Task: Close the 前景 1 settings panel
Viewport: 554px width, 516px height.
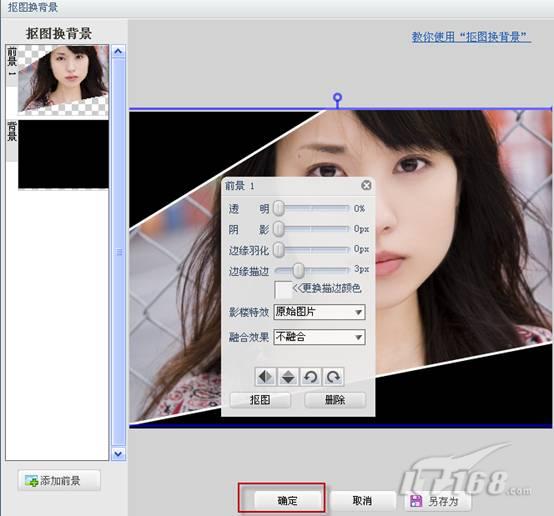Action: [x=366, y=185]
